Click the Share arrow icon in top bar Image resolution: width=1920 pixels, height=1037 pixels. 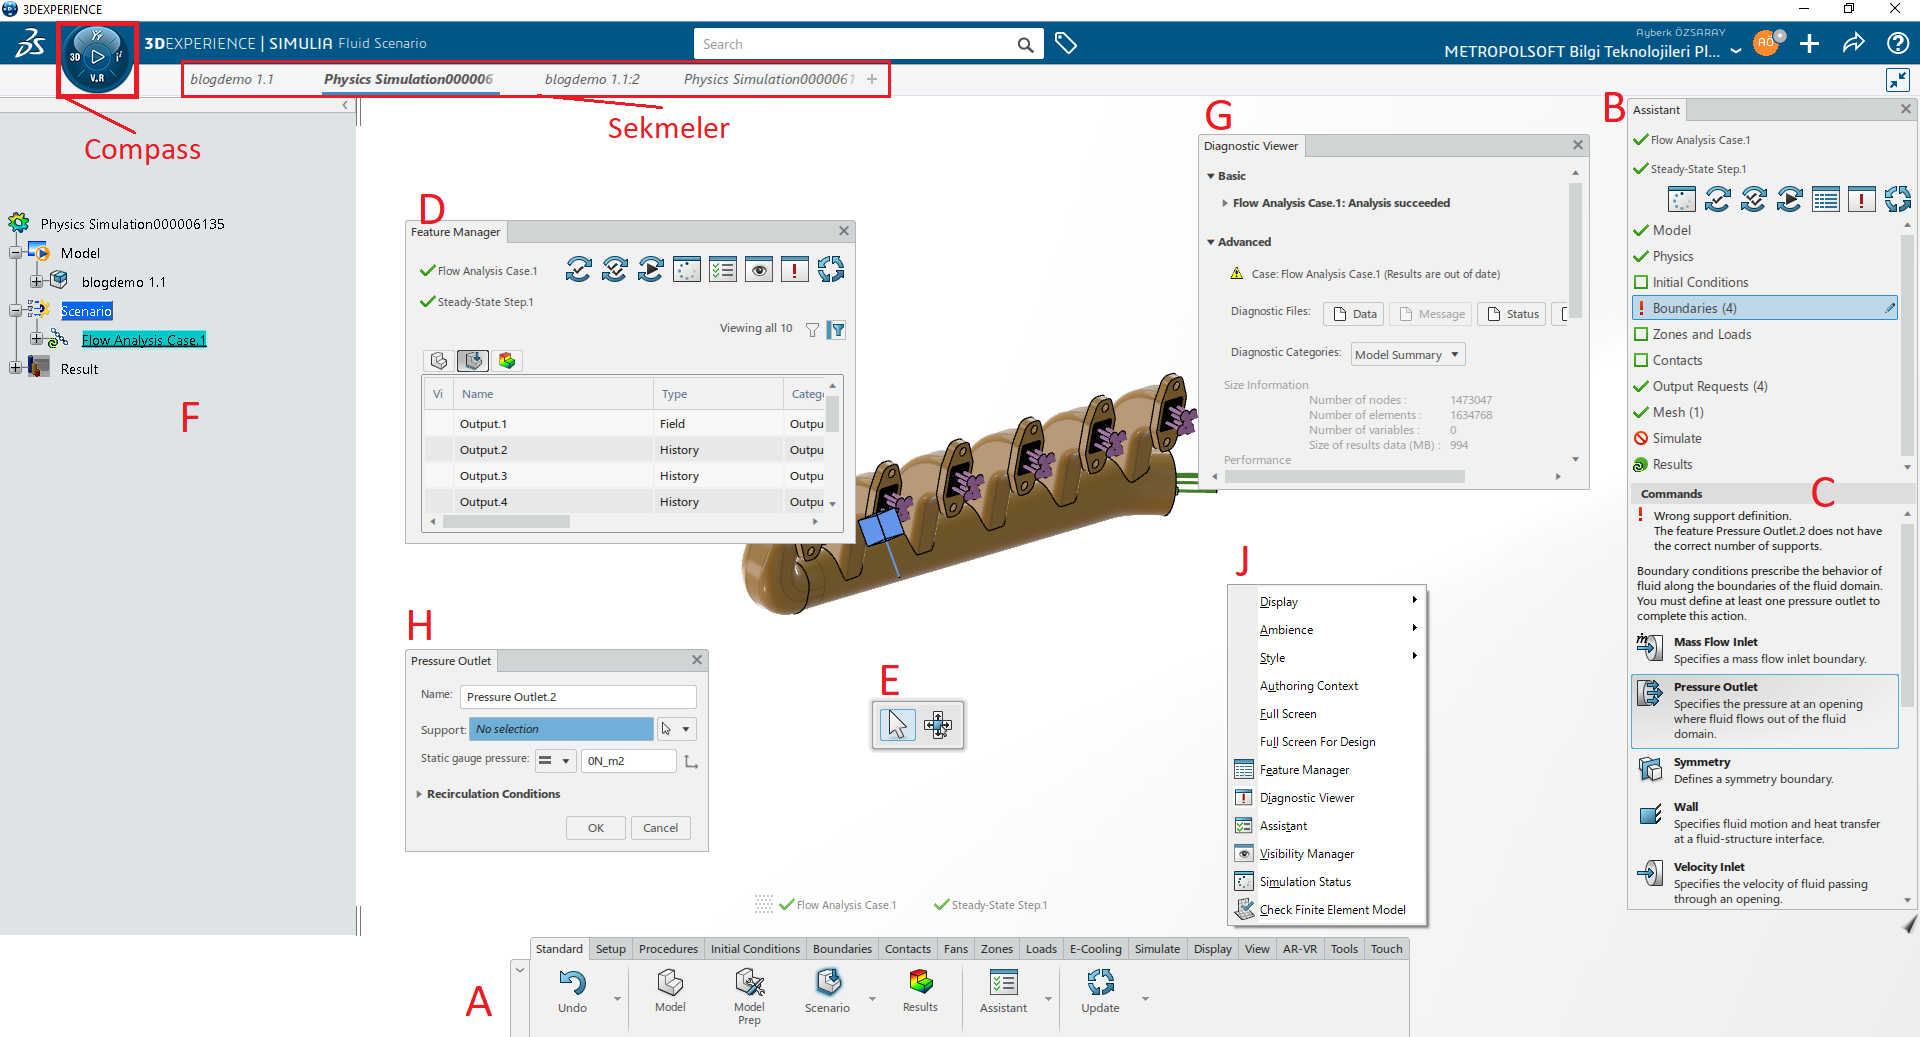(x=1853, y=43)
